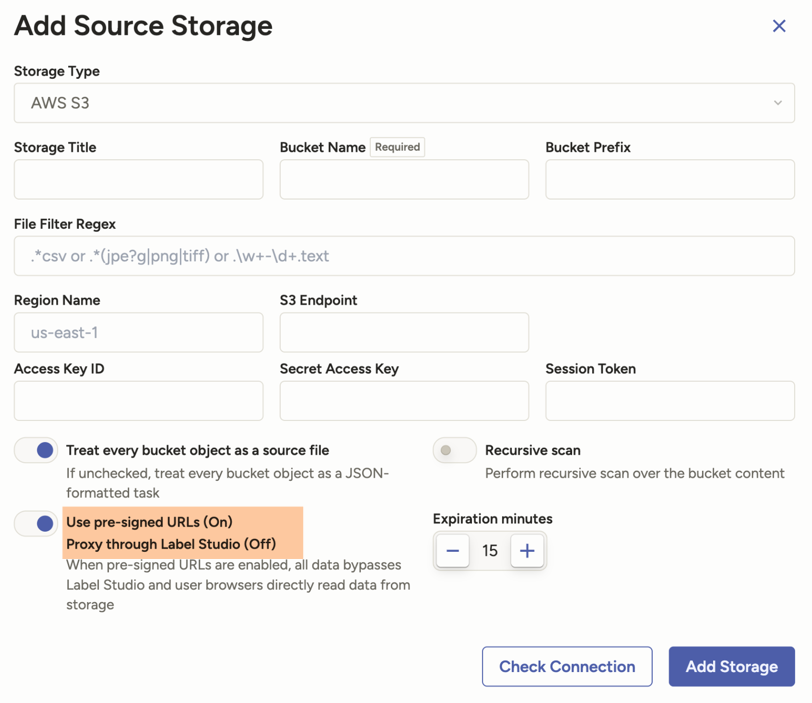Toggle Treat every bucket object as source file
The image size is (812, 703).
[36, 451]
